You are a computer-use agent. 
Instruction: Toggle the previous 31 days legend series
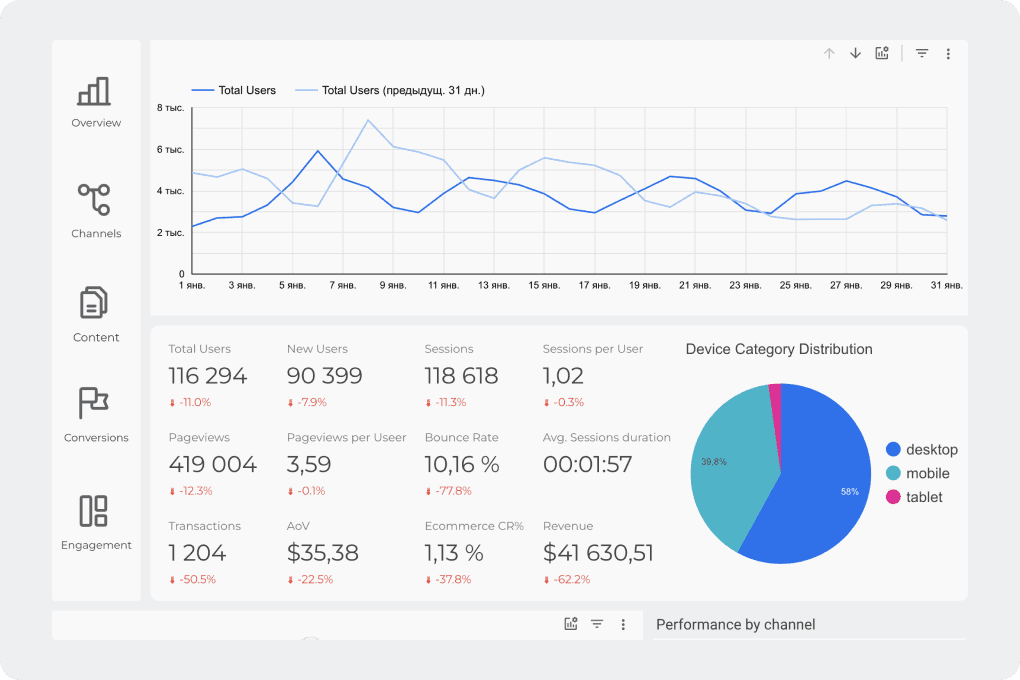tap(390, 90)
